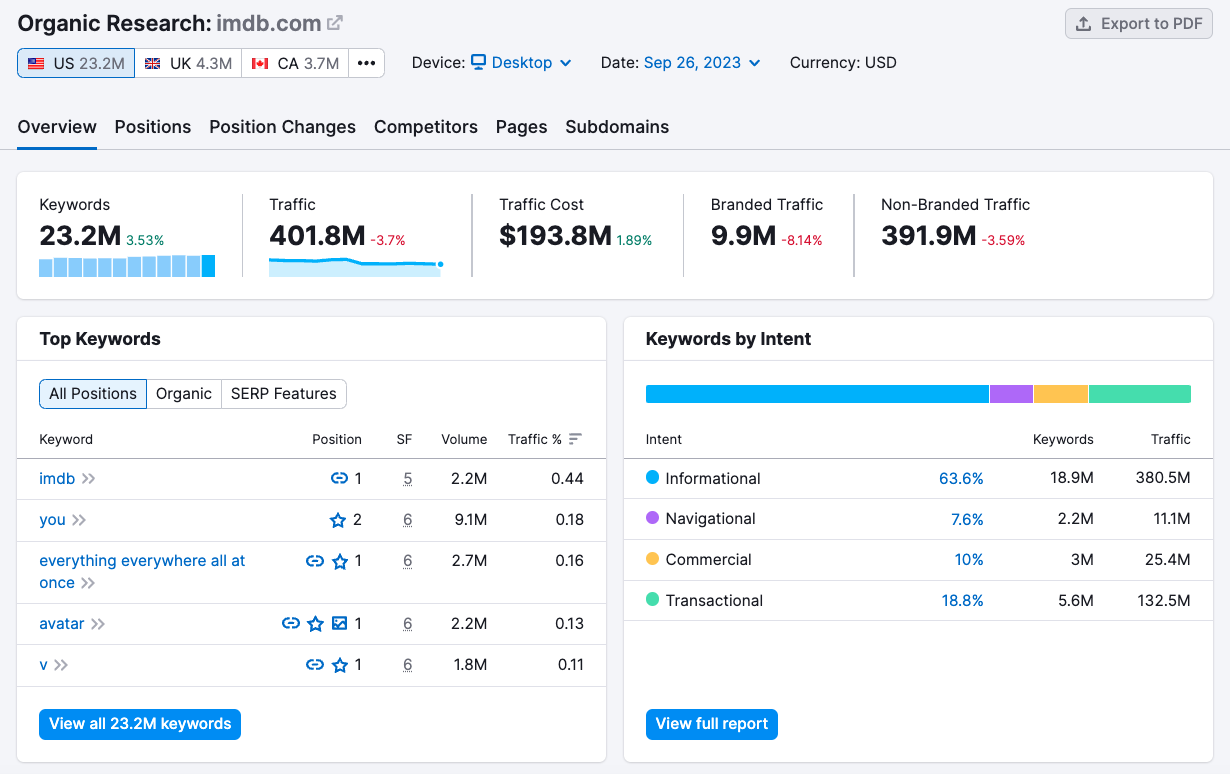The width and height of the screenshot is (1230, 774).
Task: Click double chevron next to 'you' keyword
Action: 79,520
